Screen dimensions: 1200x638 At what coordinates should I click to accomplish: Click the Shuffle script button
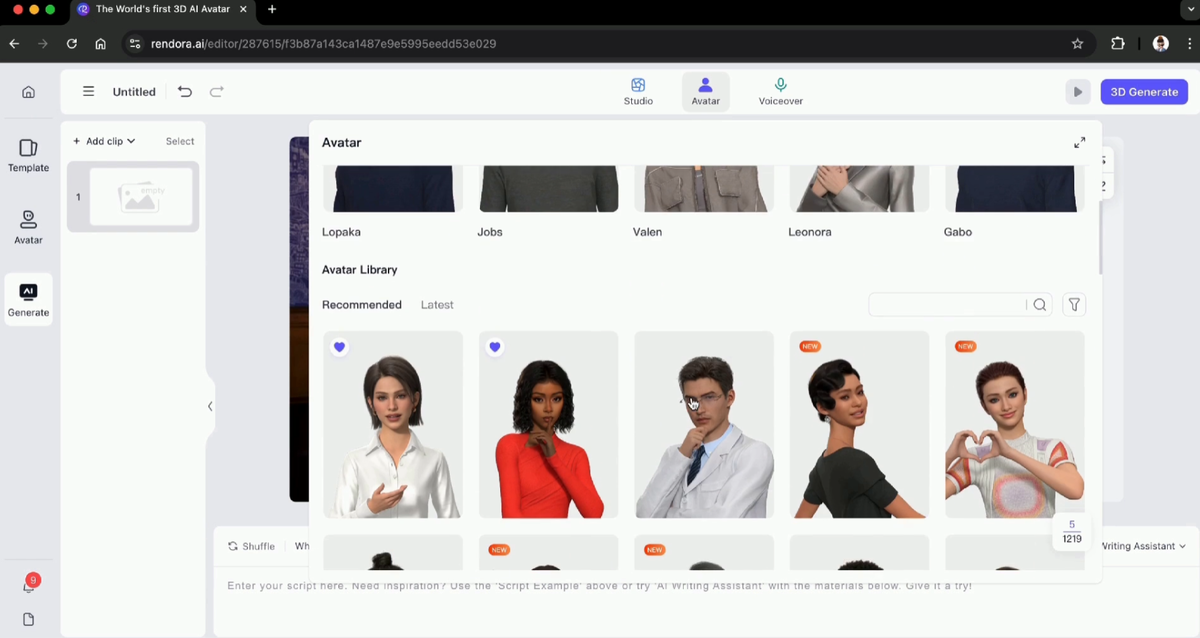click(x=251, y=546)
